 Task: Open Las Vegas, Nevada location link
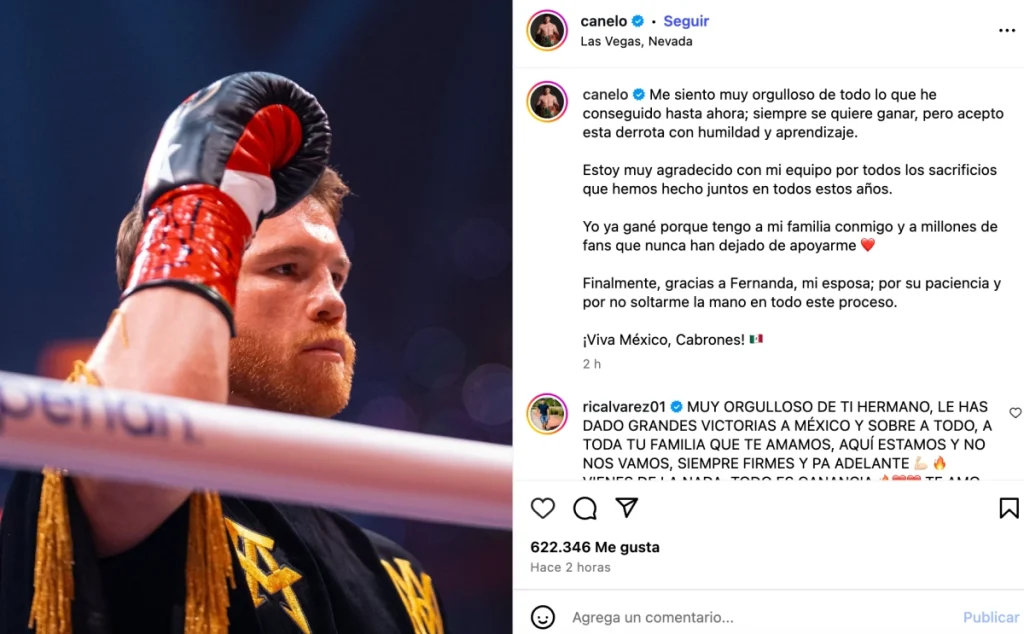636,41
